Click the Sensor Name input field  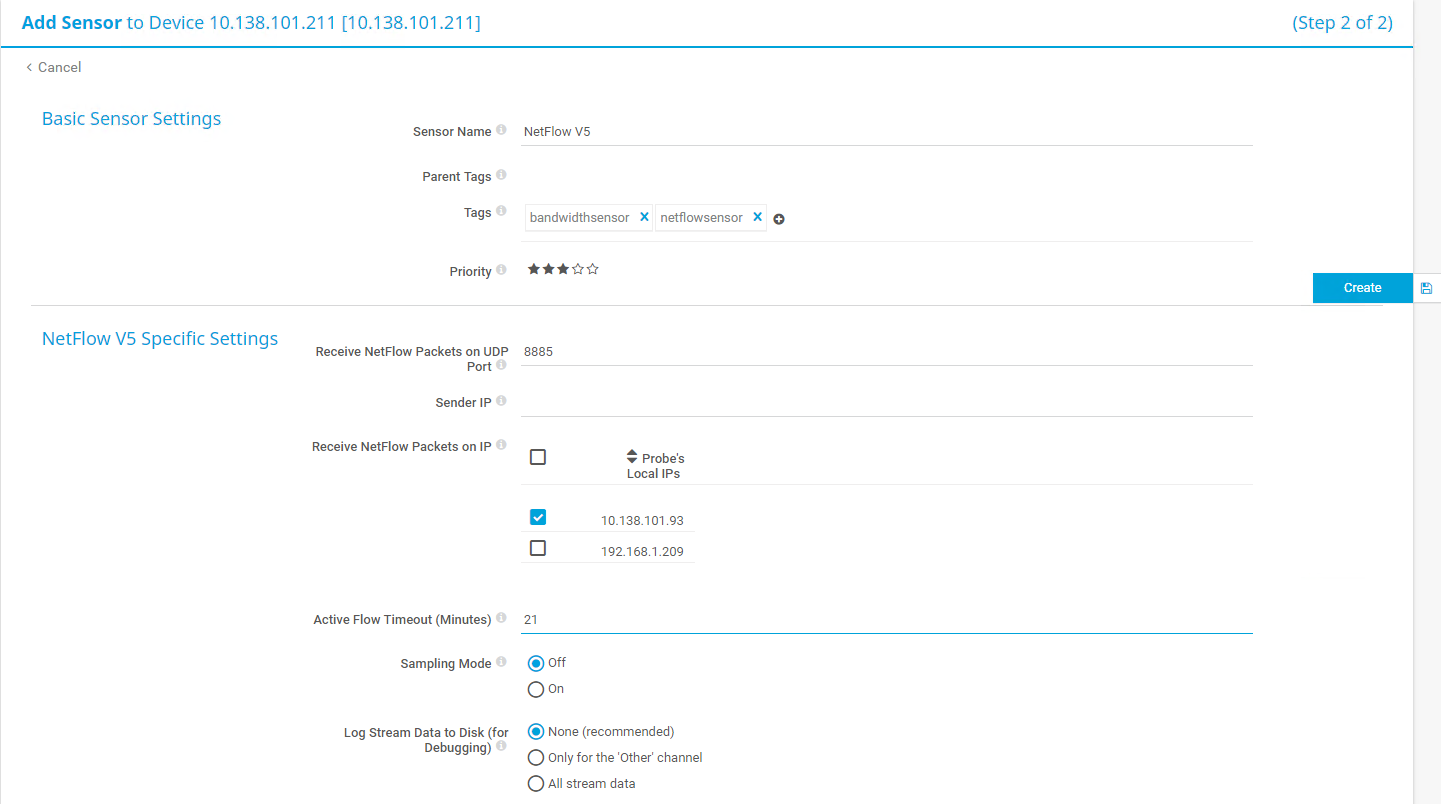click(886, 131)
